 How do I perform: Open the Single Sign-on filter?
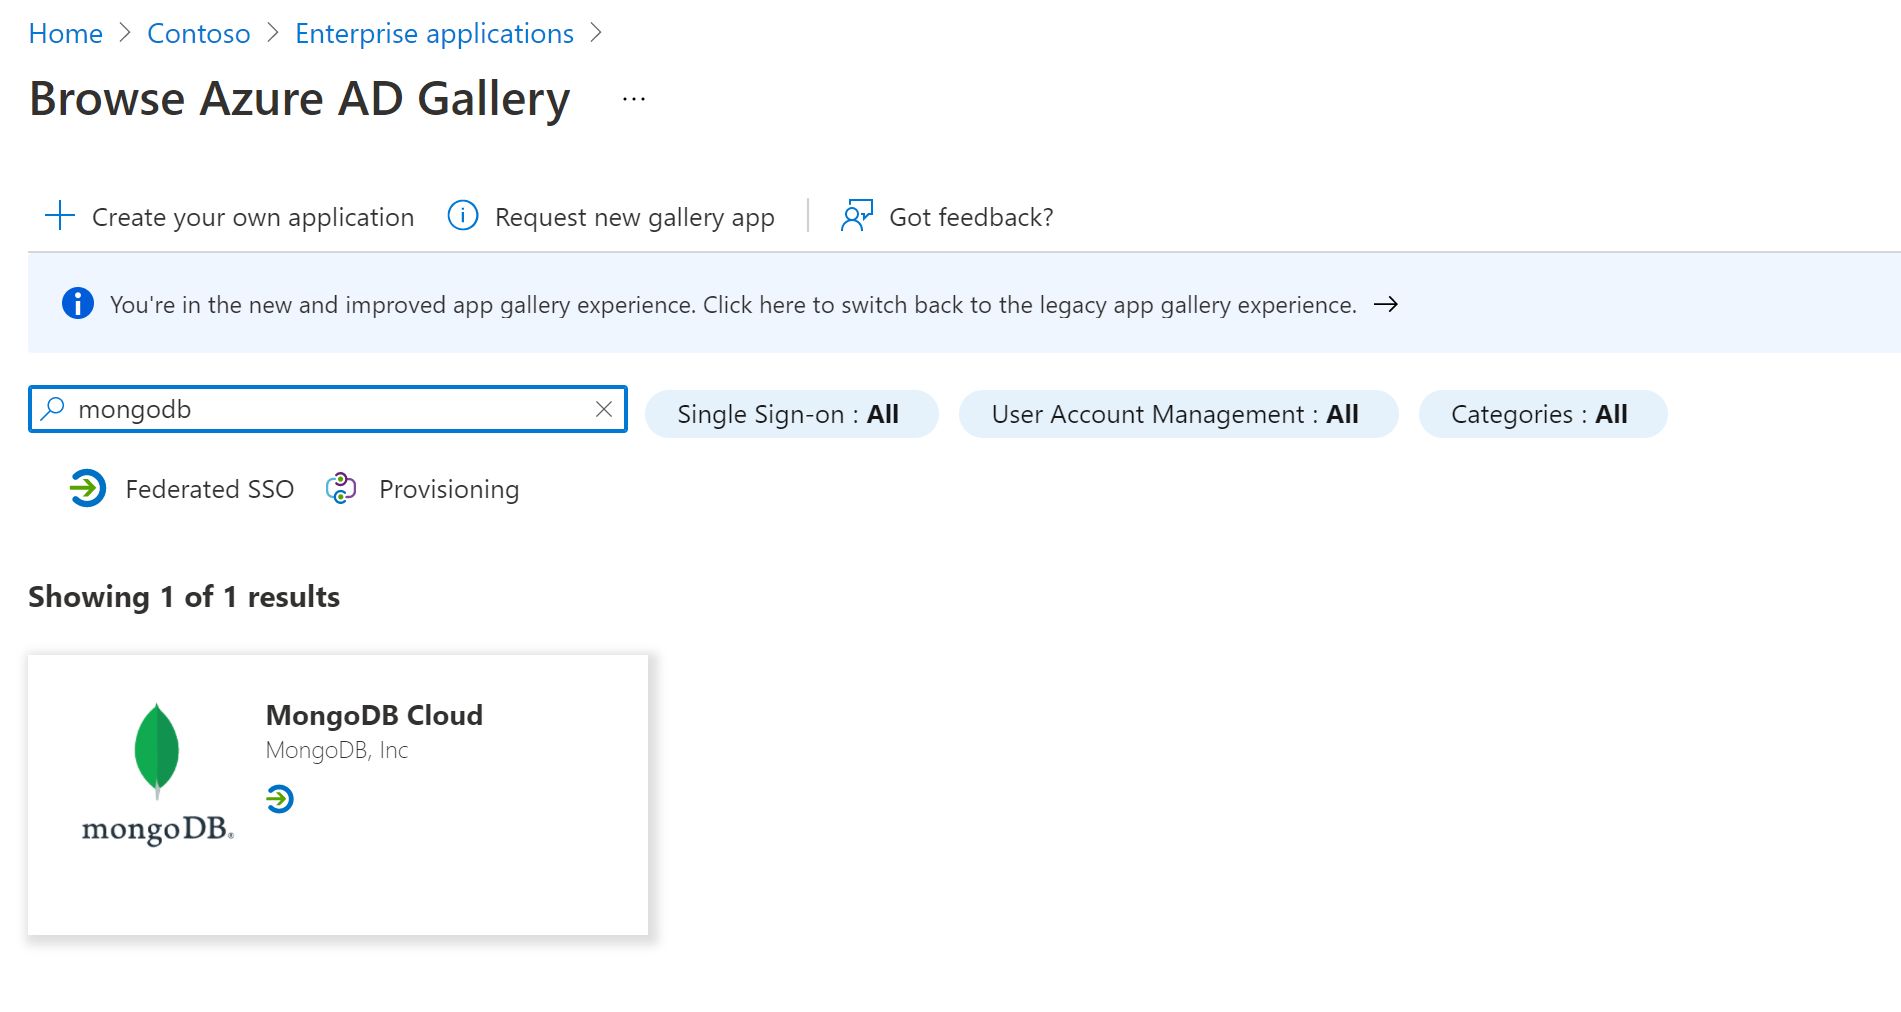[791, 414]
